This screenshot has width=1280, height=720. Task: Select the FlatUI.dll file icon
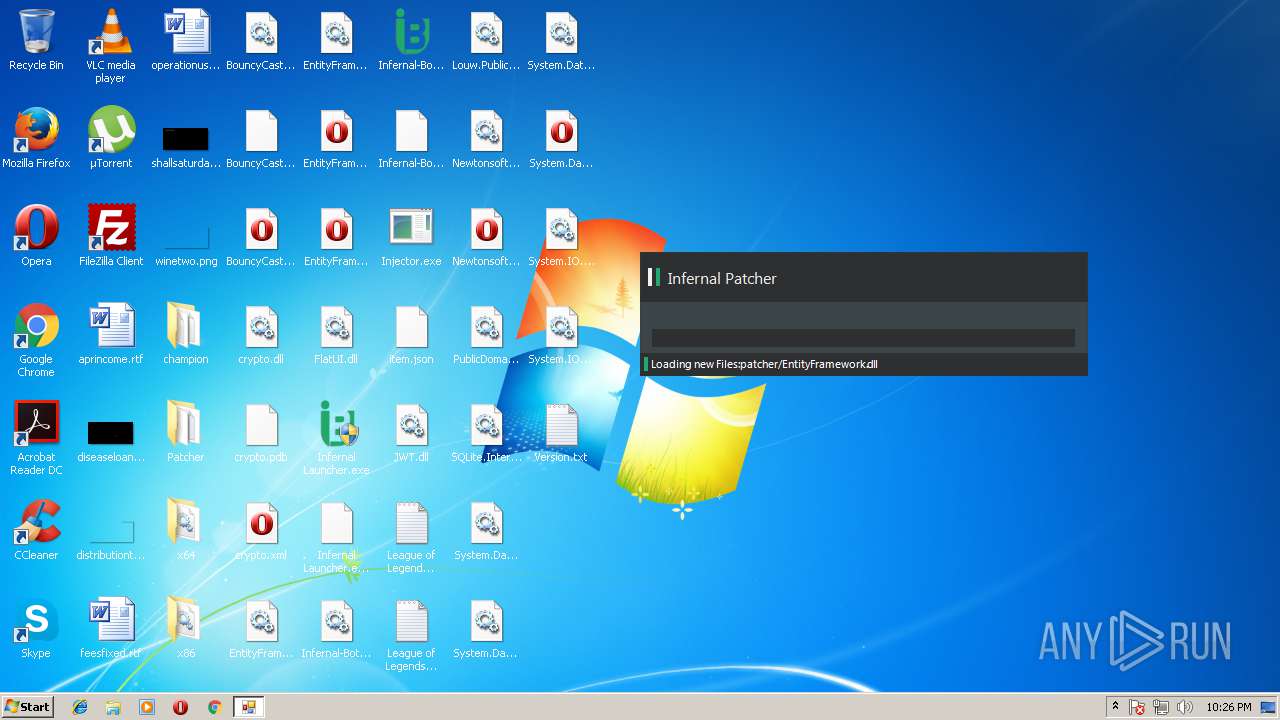[336, 334]
